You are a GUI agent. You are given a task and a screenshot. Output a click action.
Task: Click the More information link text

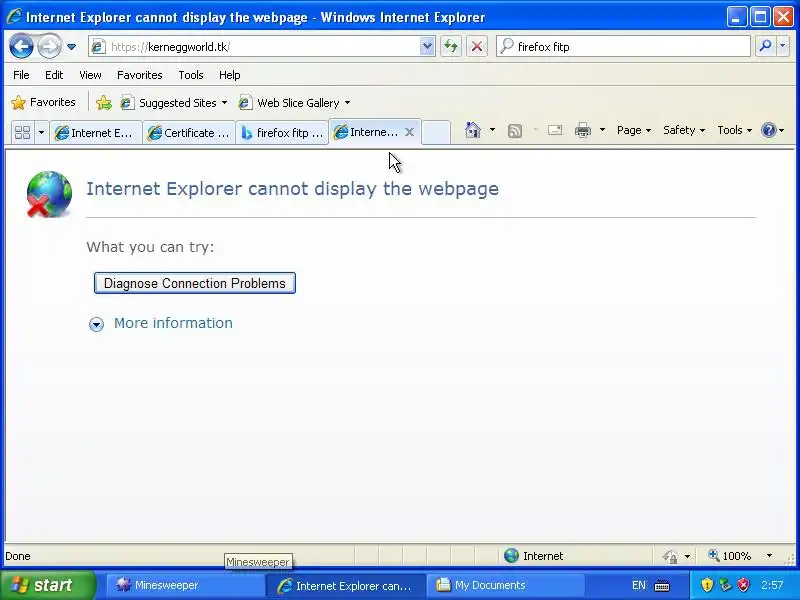pos(173,323)
